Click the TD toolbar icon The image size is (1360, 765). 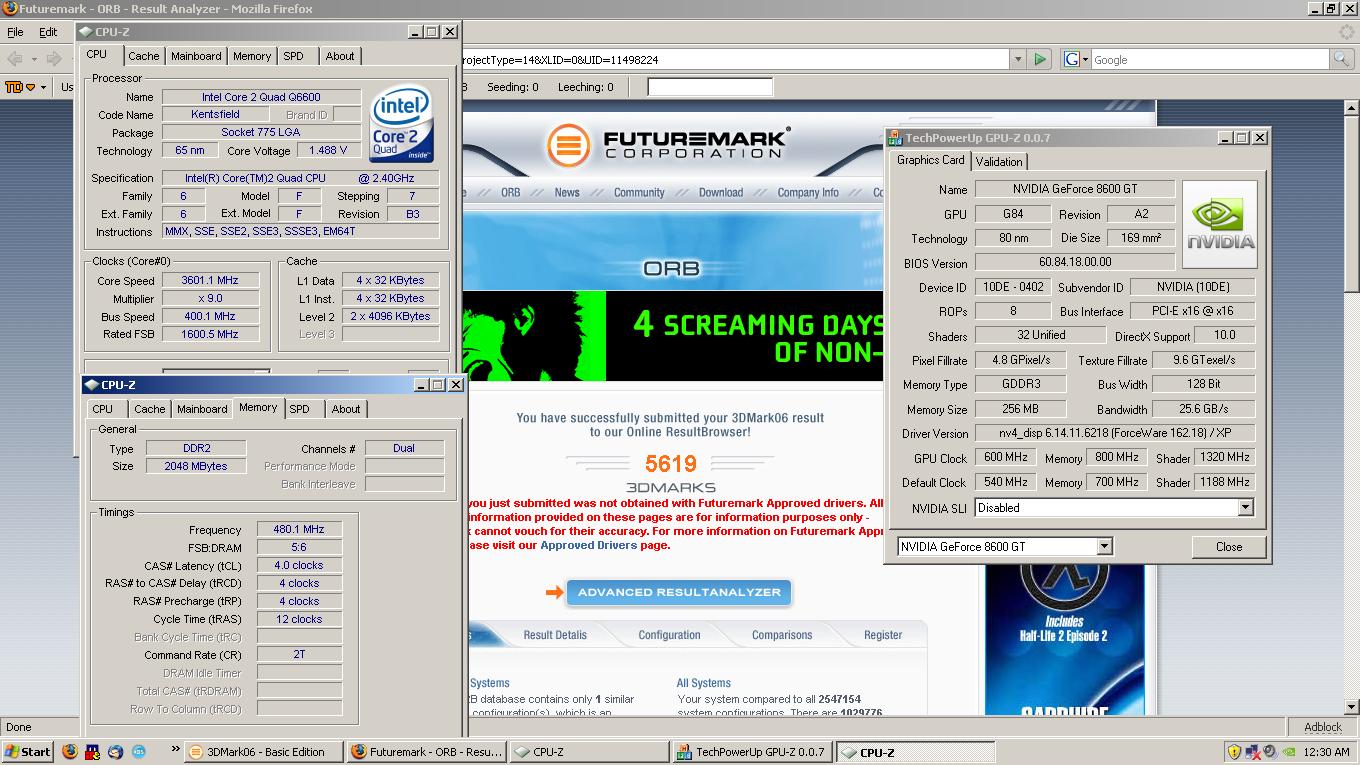coord(14,87)
